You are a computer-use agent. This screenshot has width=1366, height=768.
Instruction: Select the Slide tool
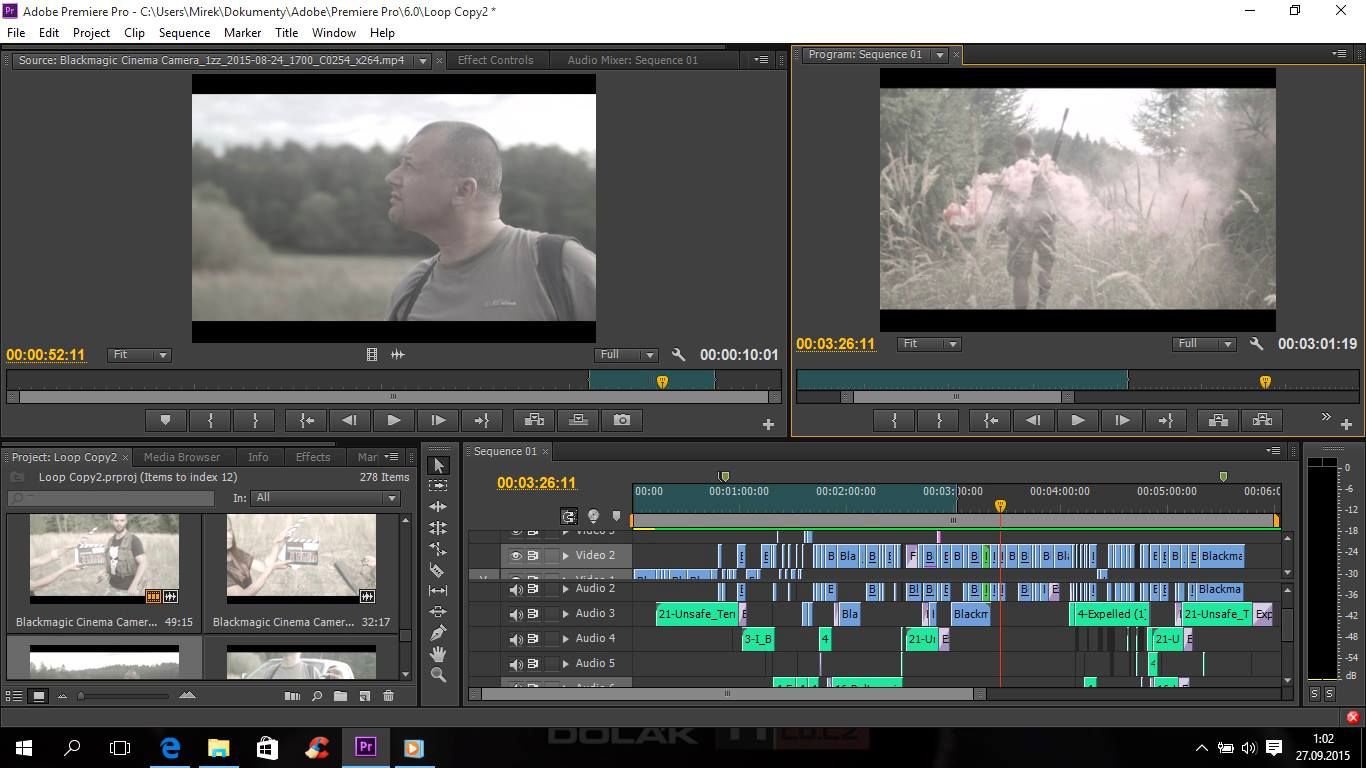click(x=438, y=612)
